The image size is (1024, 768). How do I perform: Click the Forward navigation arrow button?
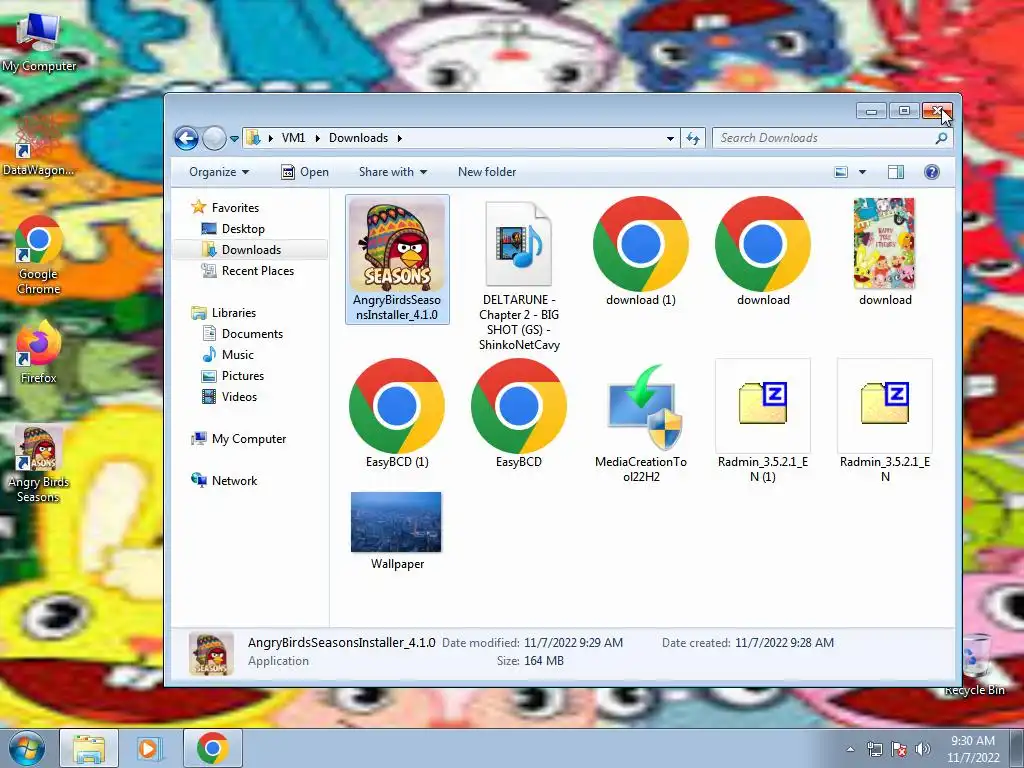pos(214,138)
